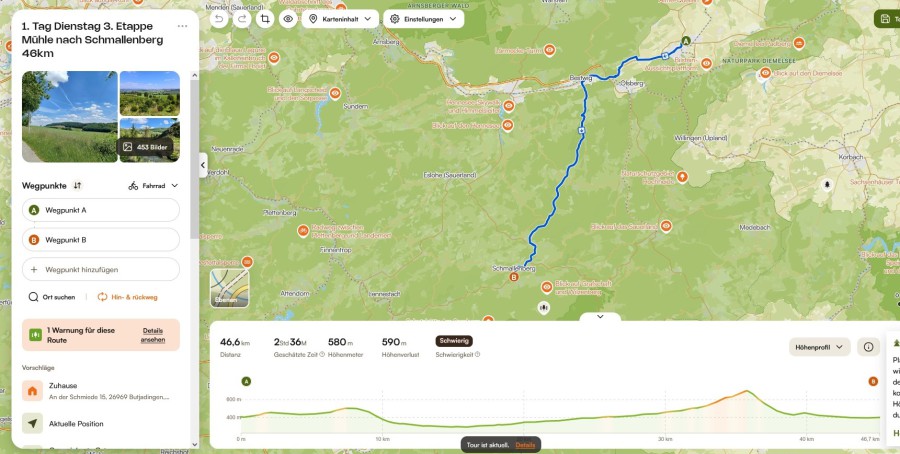Screen dimensions: 900x454
Task: Click the undo arrow icon
Action: pyautogui.click(x=219, y=19)
